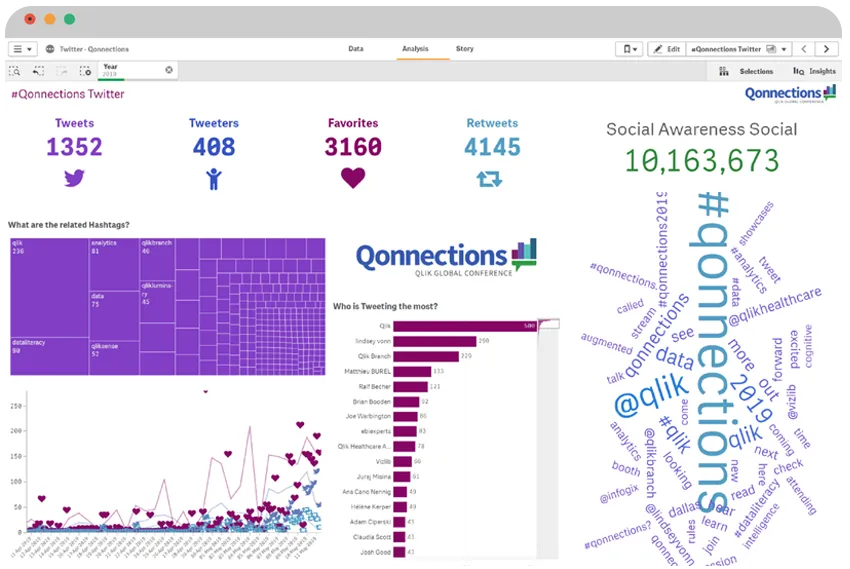
Task: Select the Qlik bar in tweeting chart
Action: tap(465, 326)
